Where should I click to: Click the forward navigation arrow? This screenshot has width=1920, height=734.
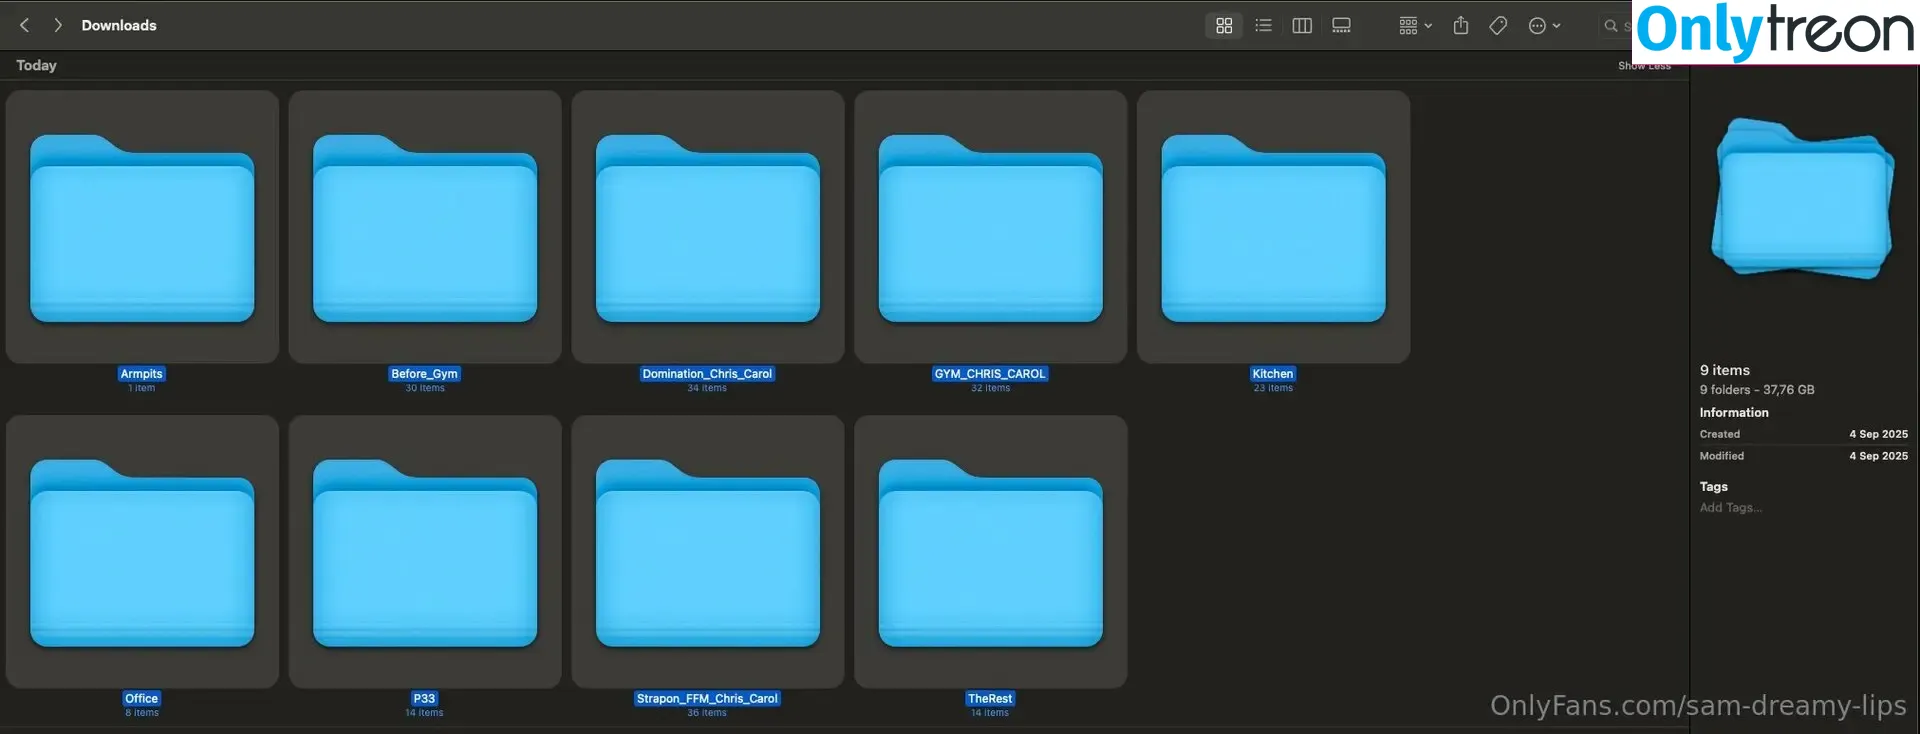[x=58, y=25]
